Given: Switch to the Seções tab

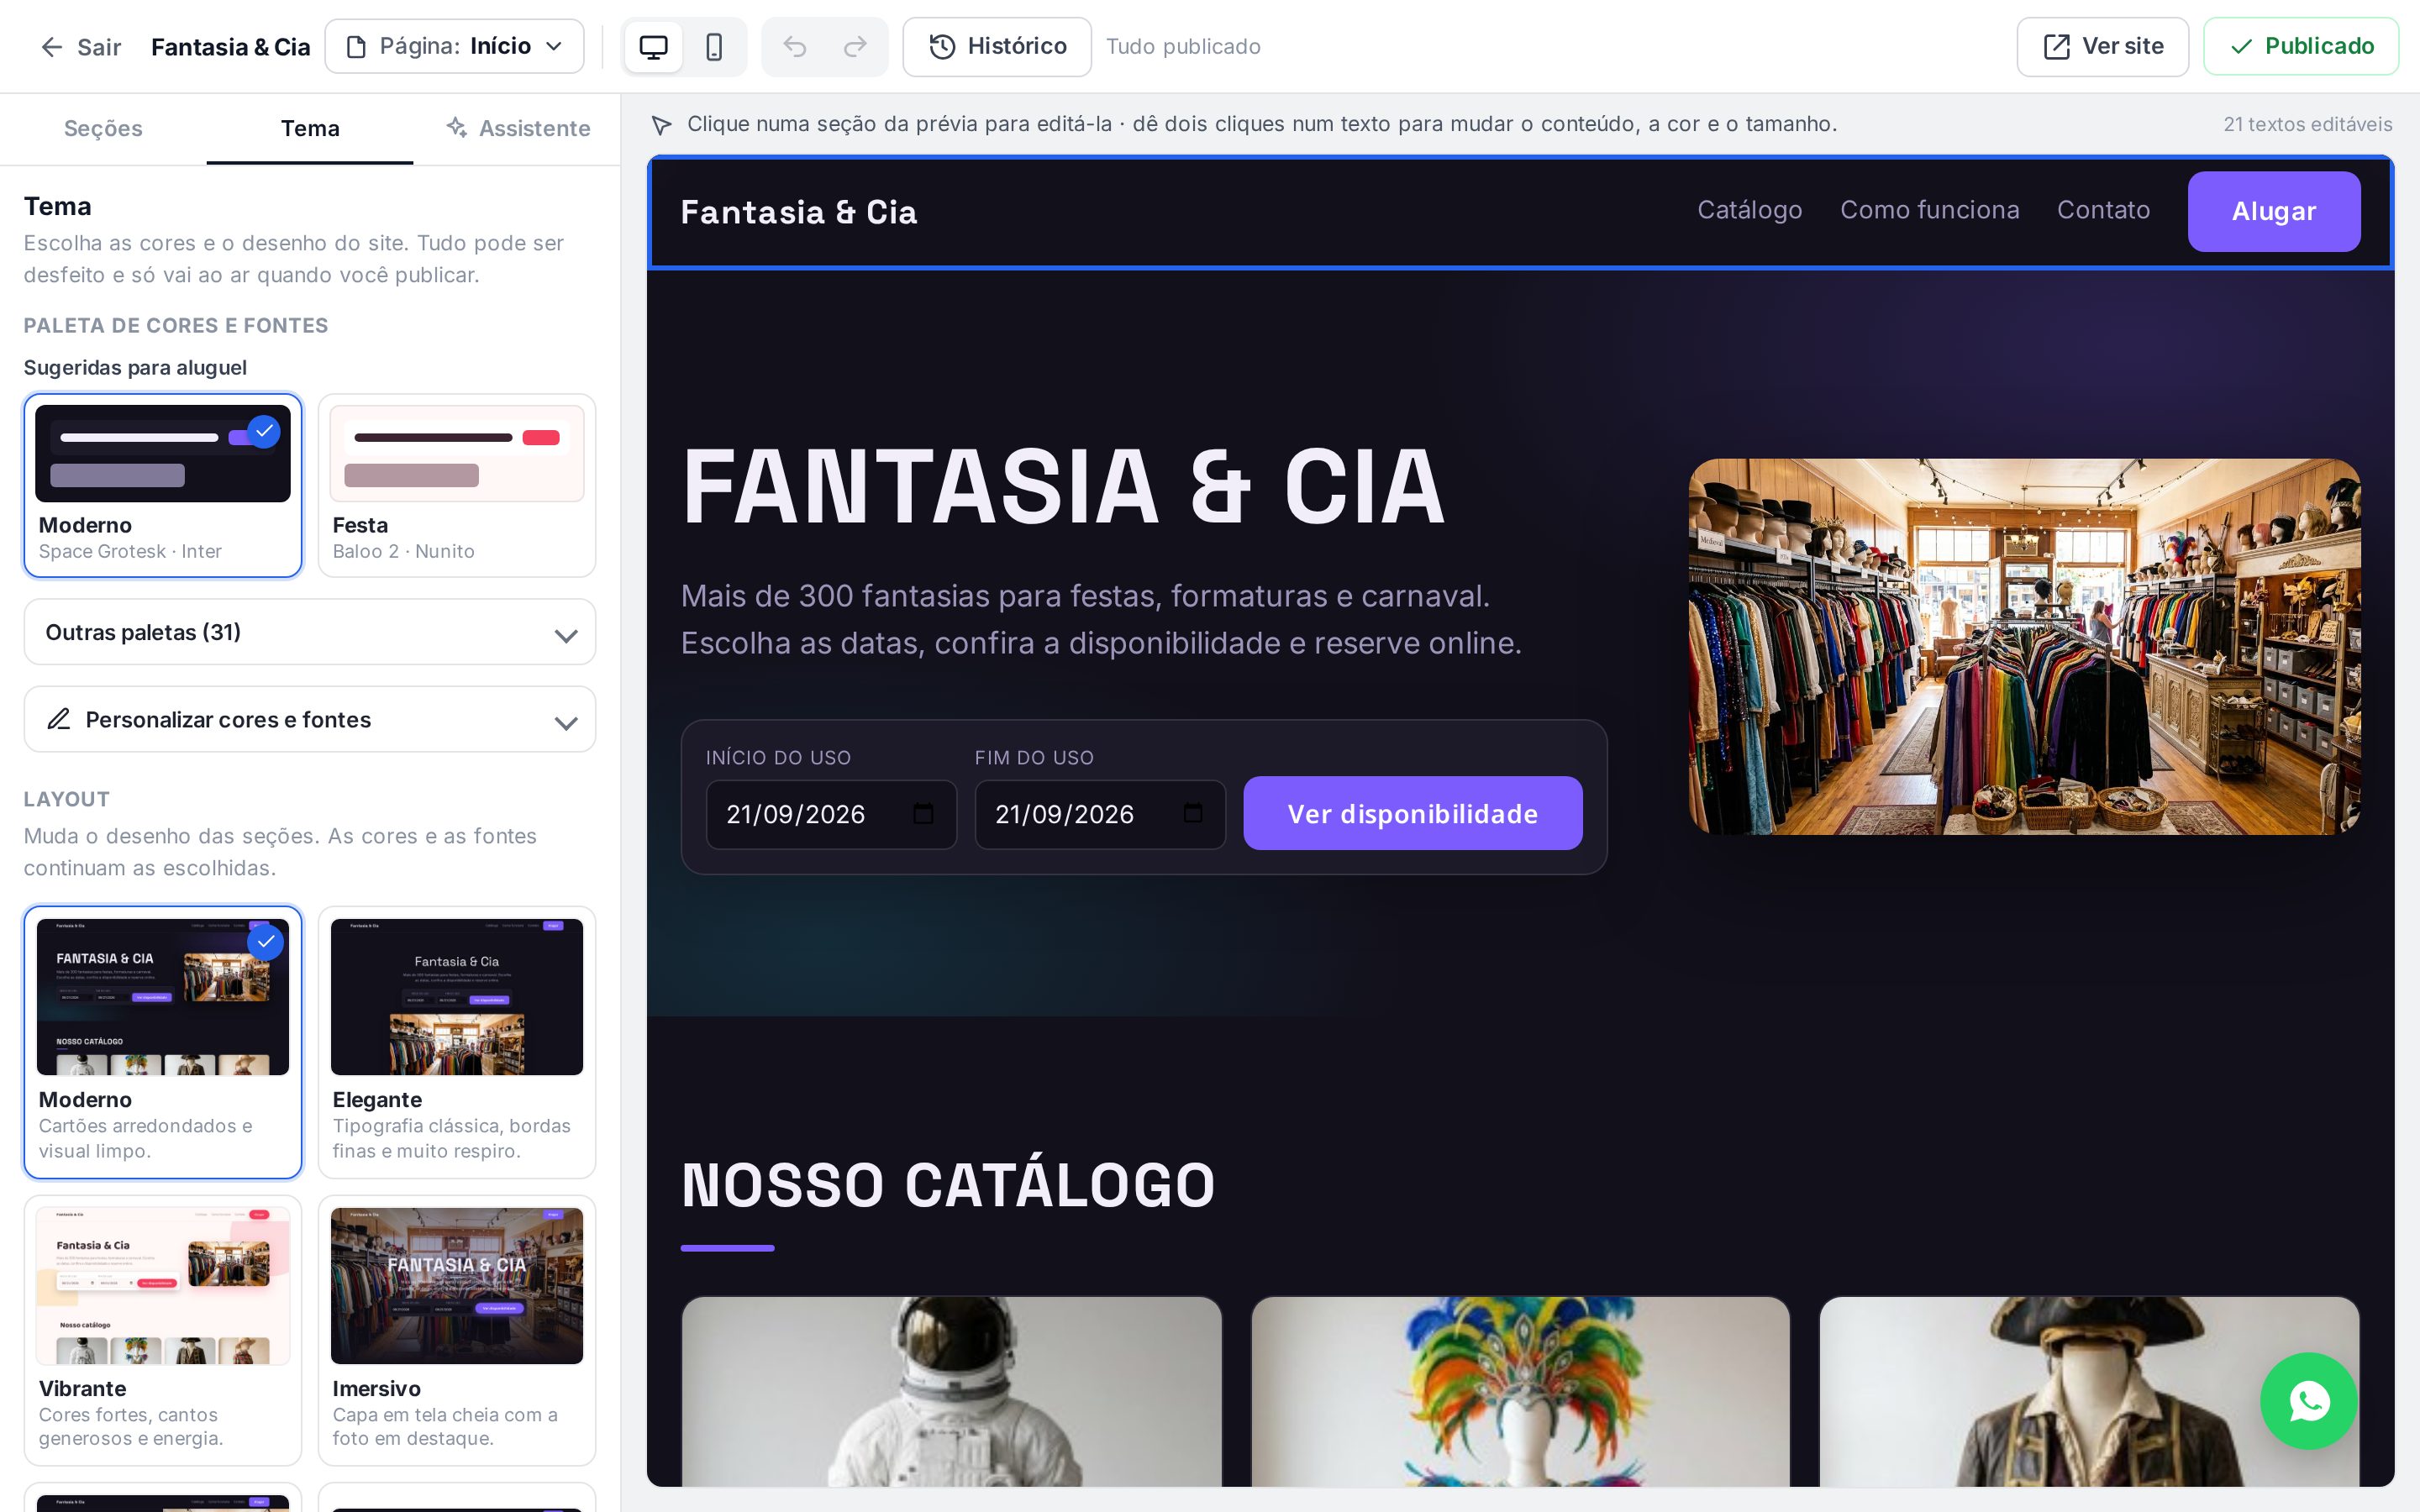Looking at the screenshot, I should tap(103, 129).
